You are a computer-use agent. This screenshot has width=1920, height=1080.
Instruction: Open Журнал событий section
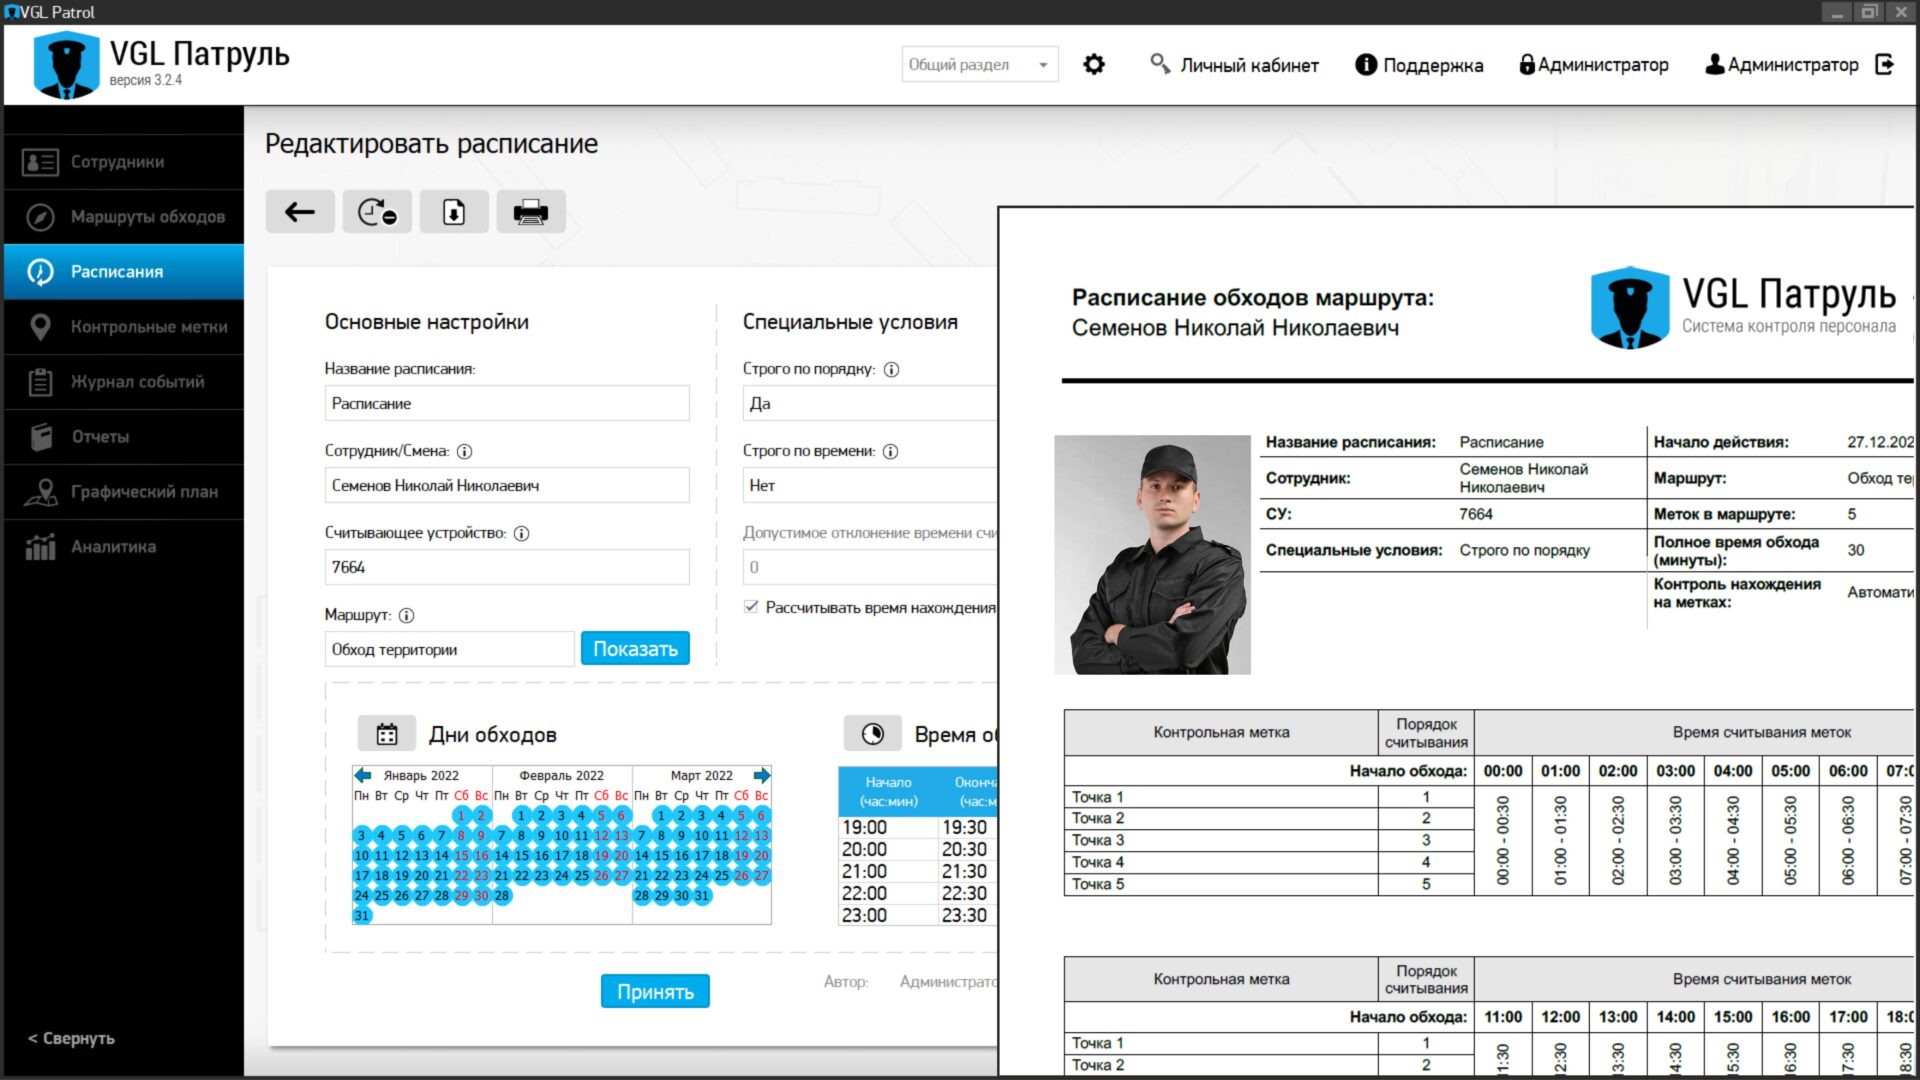pos(124,382)
